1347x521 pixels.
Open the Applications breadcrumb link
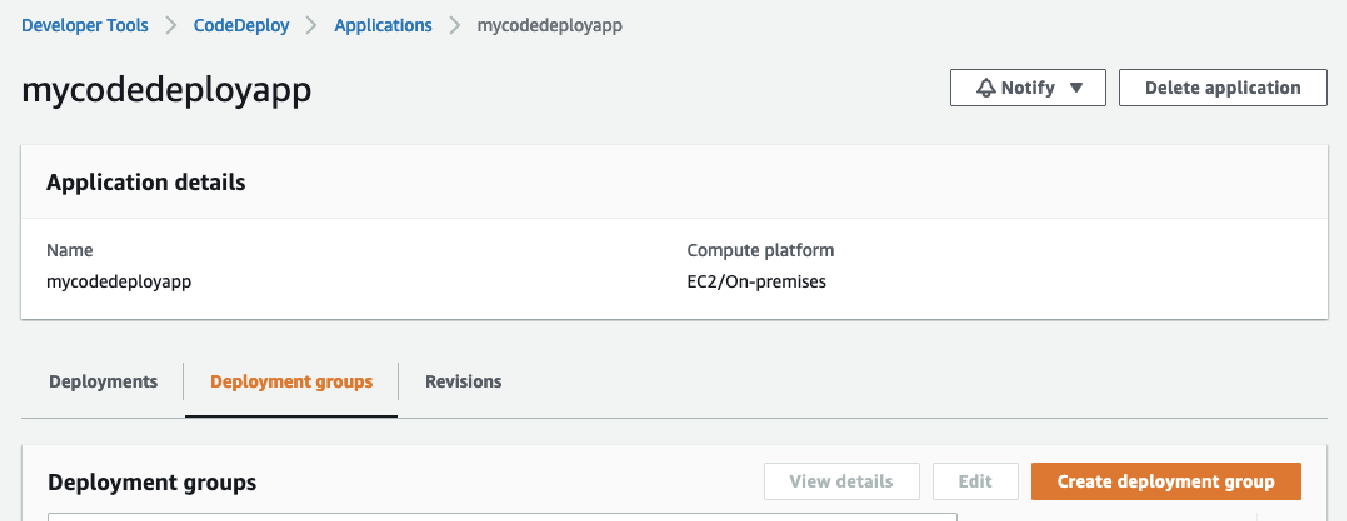383,26
